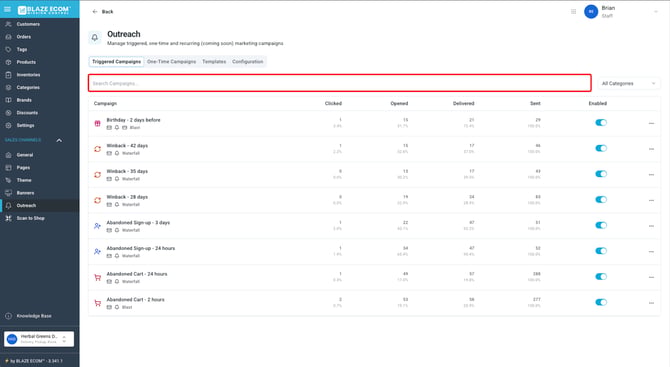This screenshot has height=367, width=670.
Task: Open the Configuration tab
Action: pyautogui.click(x=248, y=62)
